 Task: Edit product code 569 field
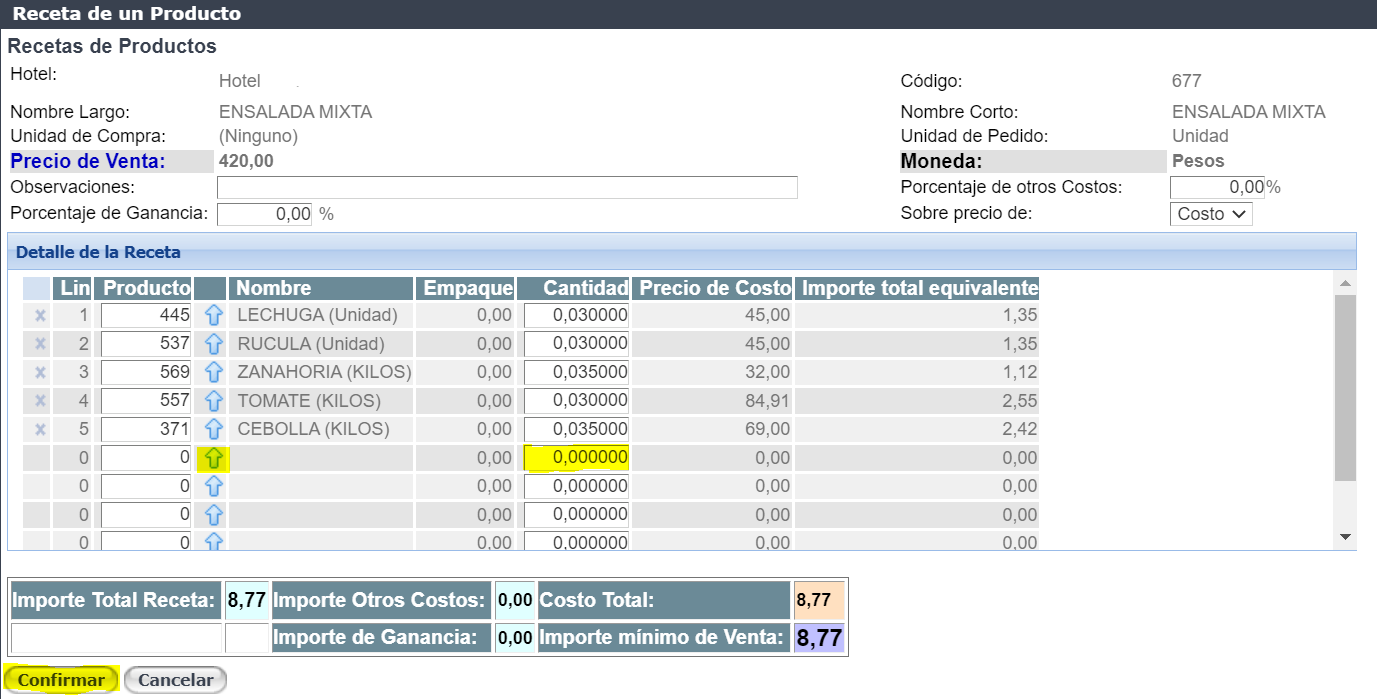[146, 372]
